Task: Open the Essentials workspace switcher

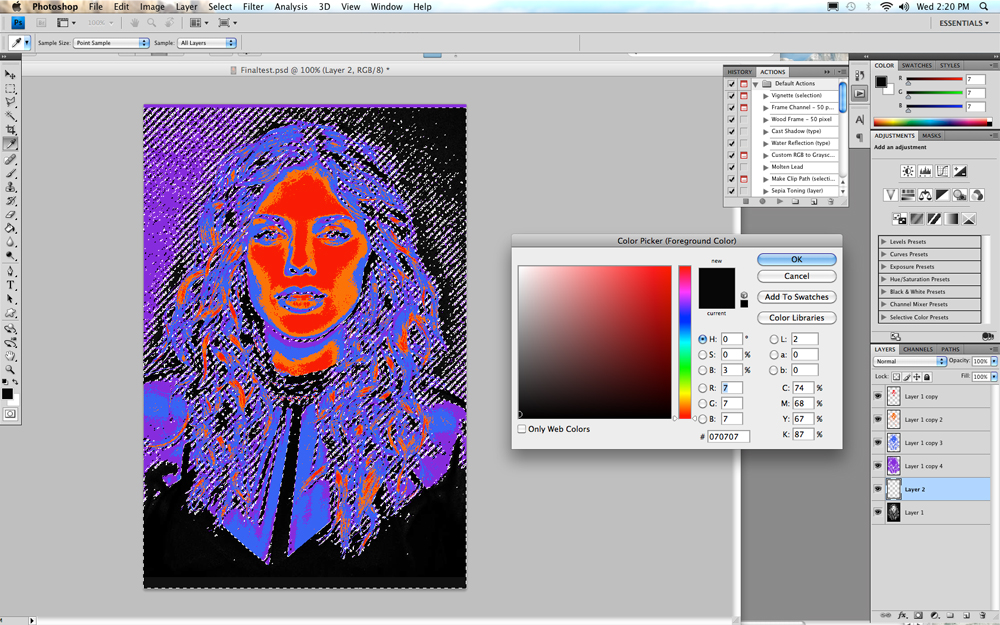Action: pyautogui.click(x=964, y=23)
